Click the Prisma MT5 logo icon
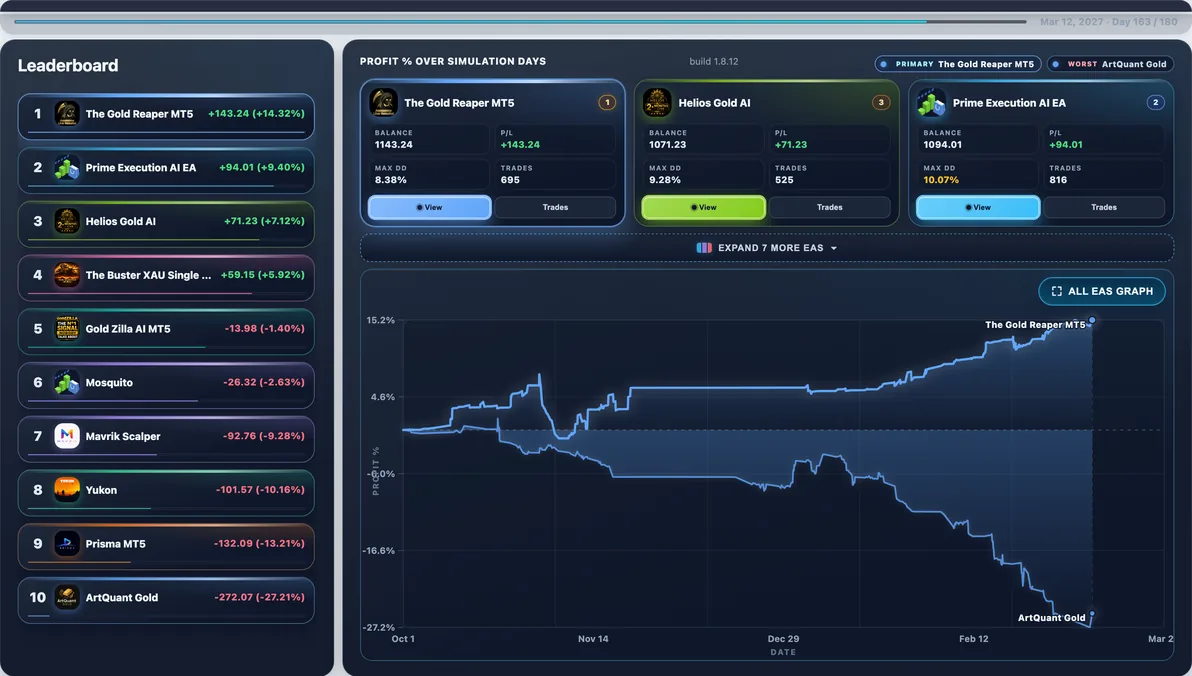This screenshot has height=676, width=1192. click(67, 544)
